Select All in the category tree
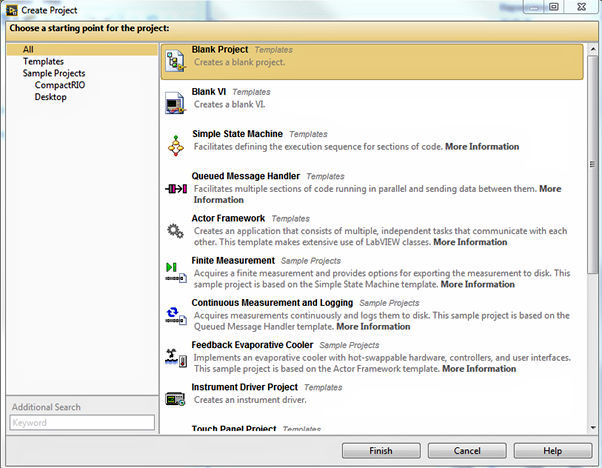 pyautogui.click(x=28, y=49)
